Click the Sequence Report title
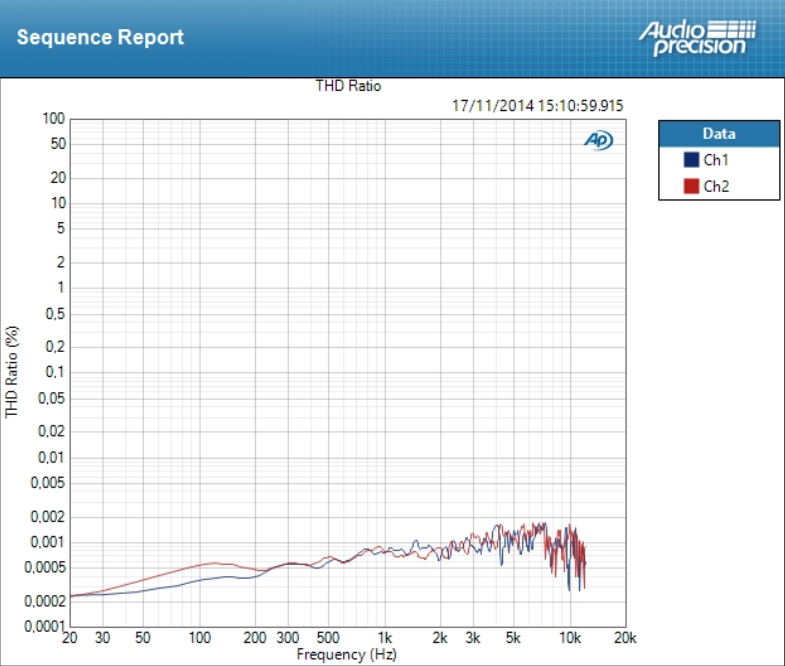Image resolution: width=785 pixels, height=666 pixels. (x=100, y=38)
